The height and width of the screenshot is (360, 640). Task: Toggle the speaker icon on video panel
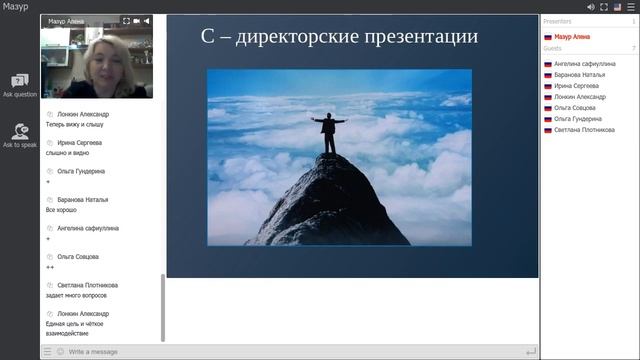[x=147, y=21]
